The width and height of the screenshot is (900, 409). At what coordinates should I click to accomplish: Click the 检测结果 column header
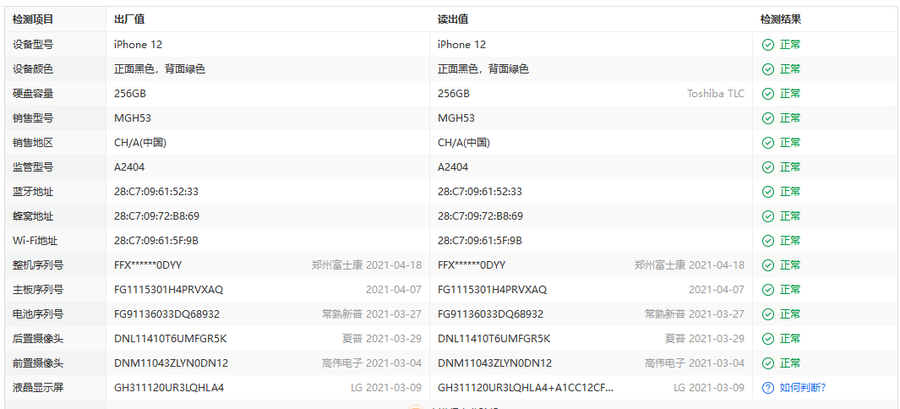[781, 20]
